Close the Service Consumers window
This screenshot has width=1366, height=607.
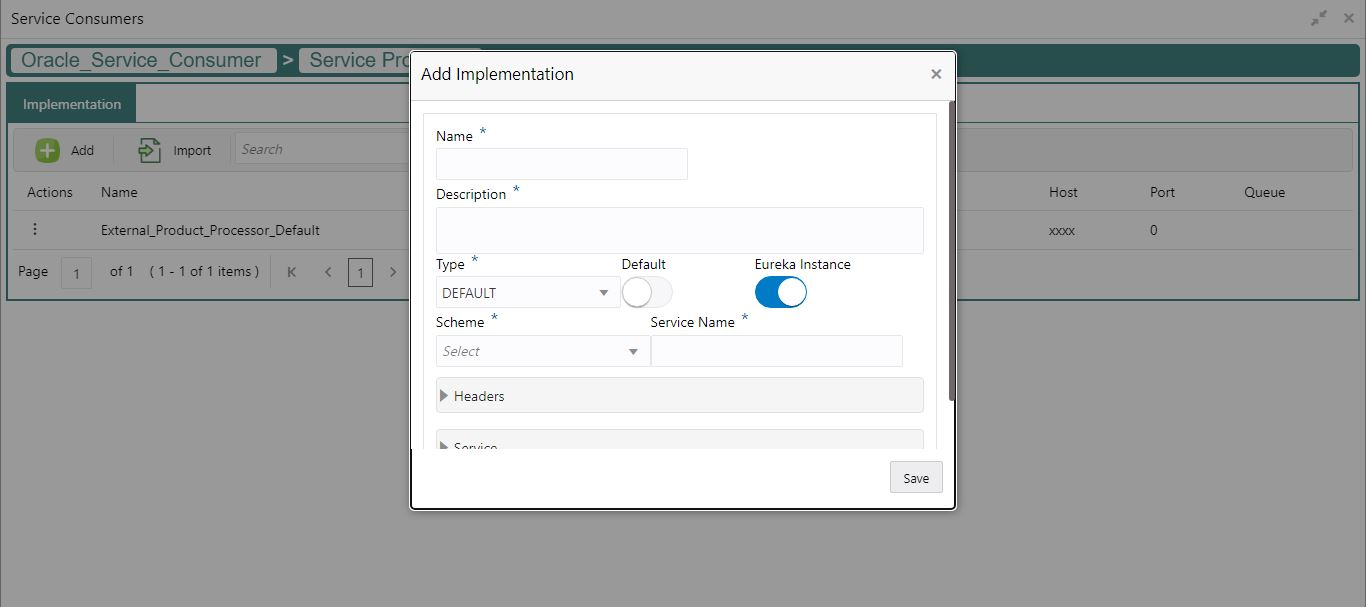click(1349, 19)
